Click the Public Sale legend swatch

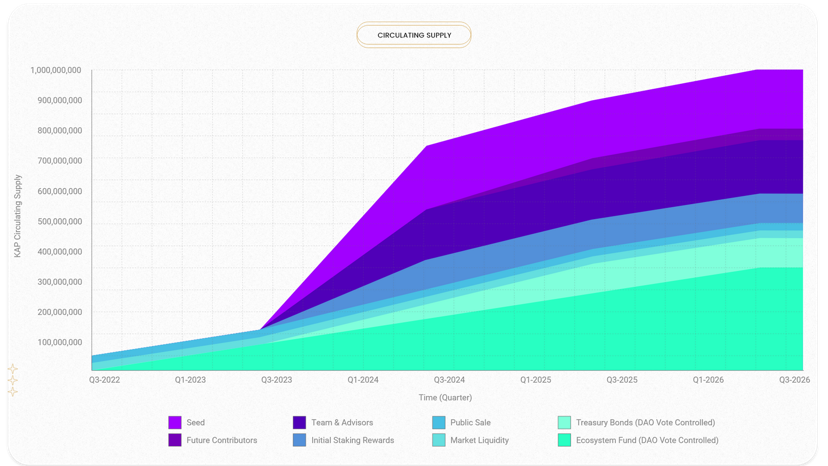click(x=439, y=422)
